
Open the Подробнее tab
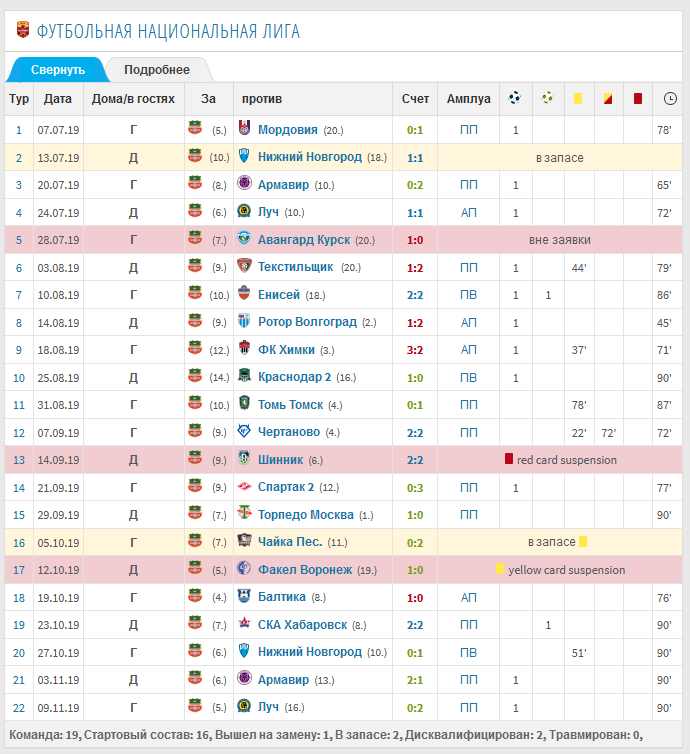tap(157, 70)
